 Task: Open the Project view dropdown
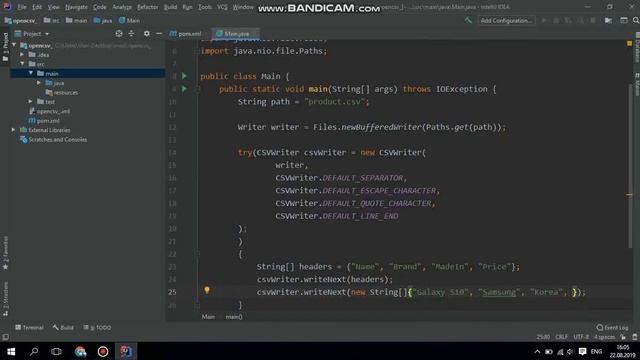tap(32, 34)
